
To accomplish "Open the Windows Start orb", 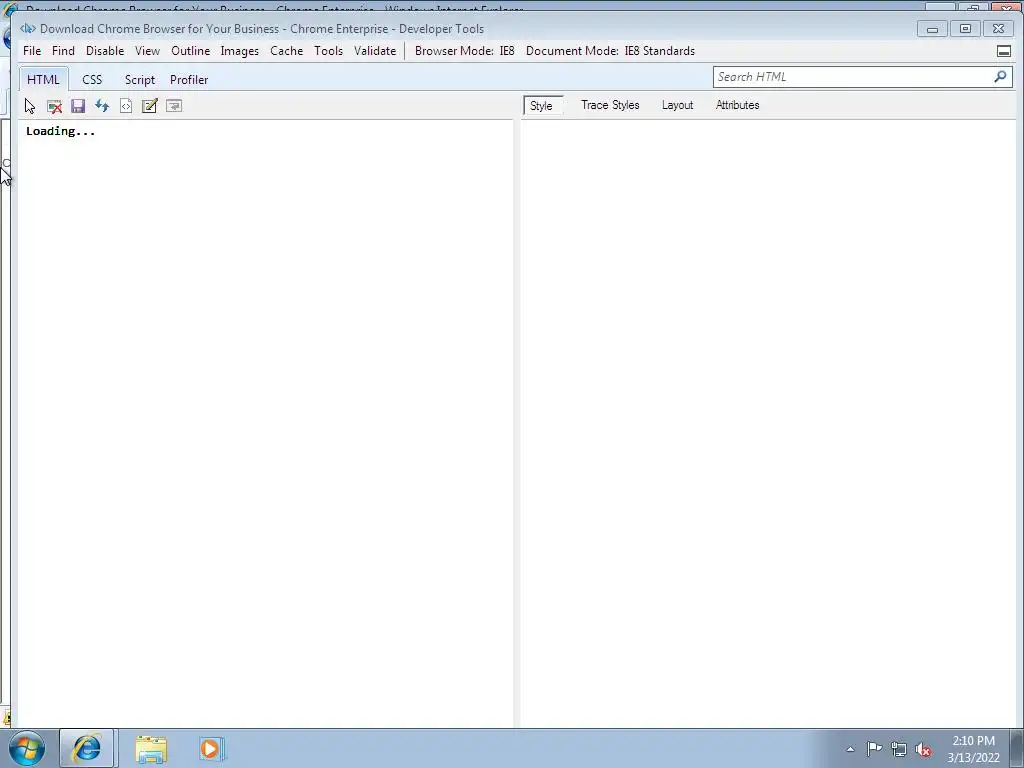I will [x=27, y=748].
